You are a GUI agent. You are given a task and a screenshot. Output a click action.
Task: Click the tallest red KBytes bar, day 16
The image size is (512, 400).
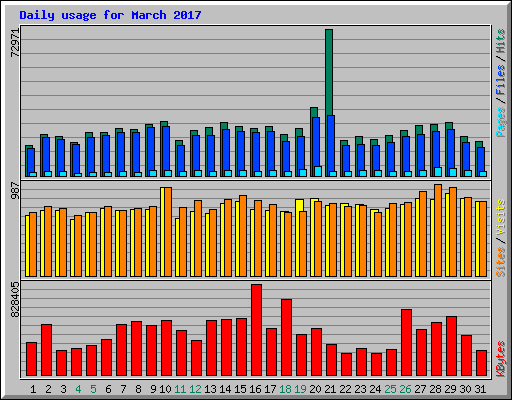tap(256, 330)
